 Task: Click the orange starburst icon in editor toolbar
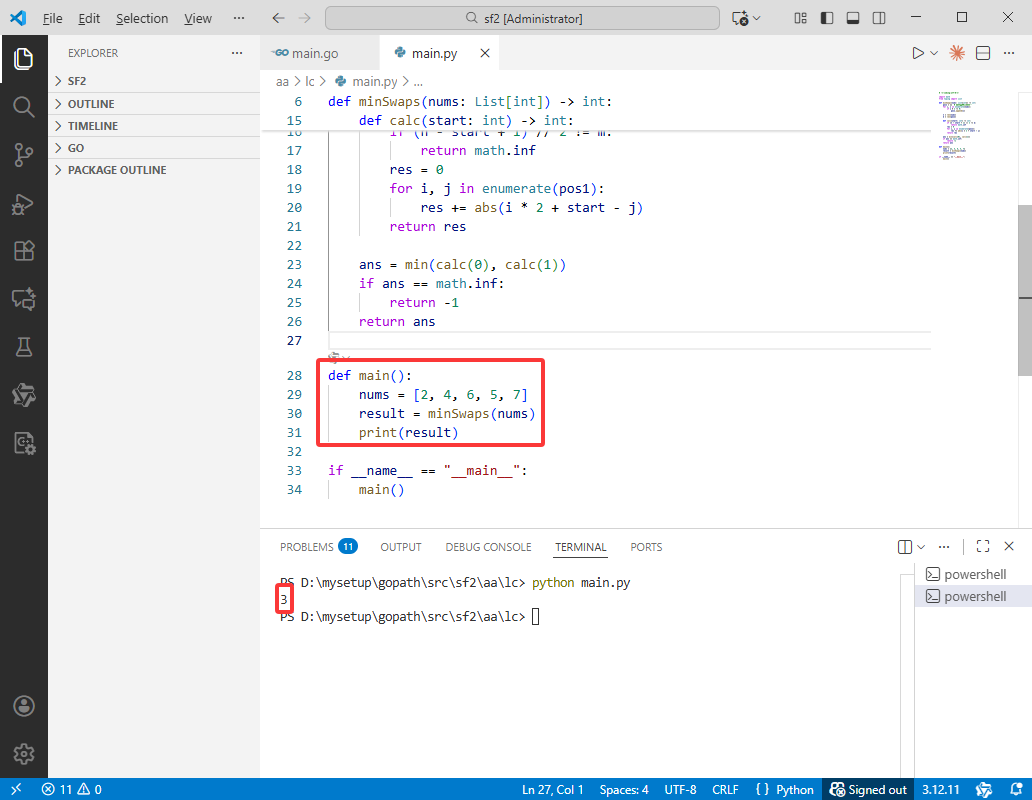pyautogui.click(x=957, y=53)
